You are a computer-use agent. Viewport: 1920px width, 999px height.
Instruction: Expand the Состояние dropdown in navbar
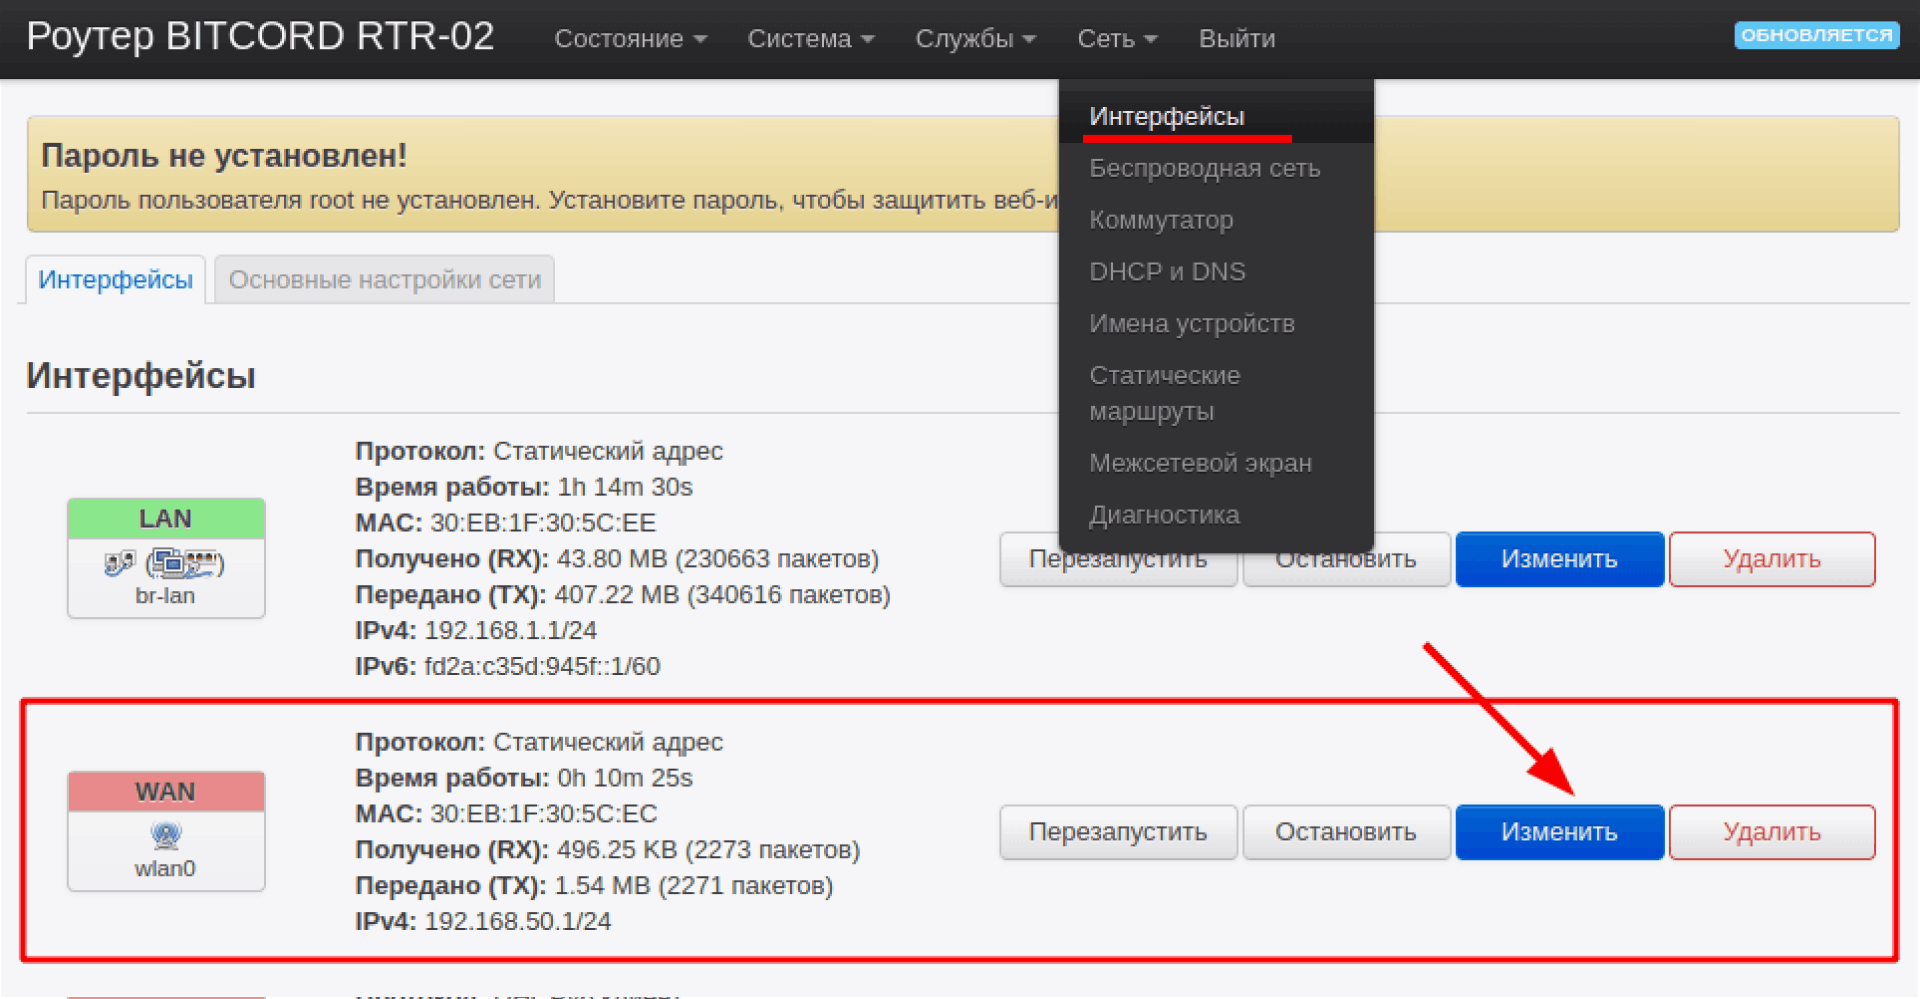click(630, 39)
